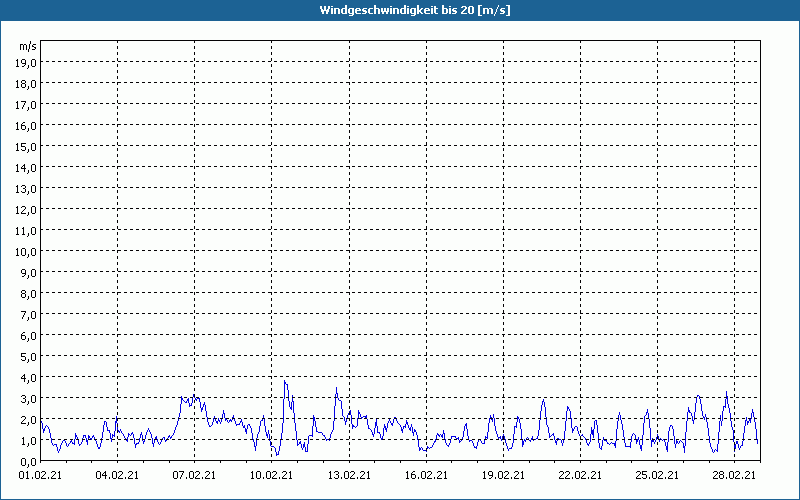
Task: Select the 9,0 y-axis value
Action: (x=29, y=273)
